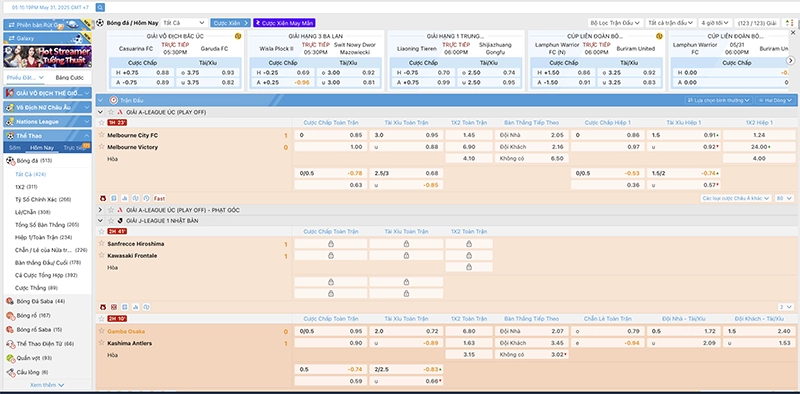This screenshot has width=800, height=394.
Task: Open the Lựa chọn bình thường dropdown
Action: pos(718,100)
